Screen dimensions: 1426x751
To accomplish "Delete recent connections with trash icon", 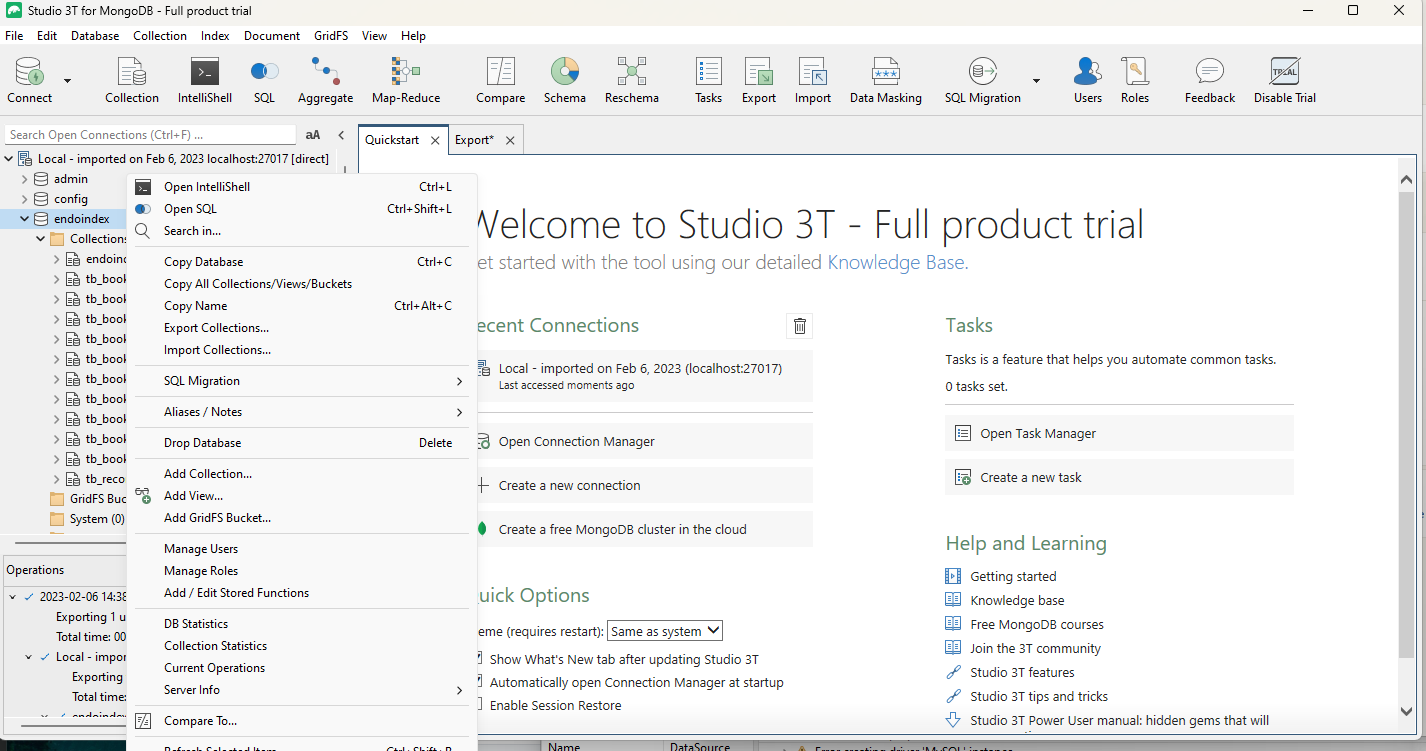I will point(800,325).
